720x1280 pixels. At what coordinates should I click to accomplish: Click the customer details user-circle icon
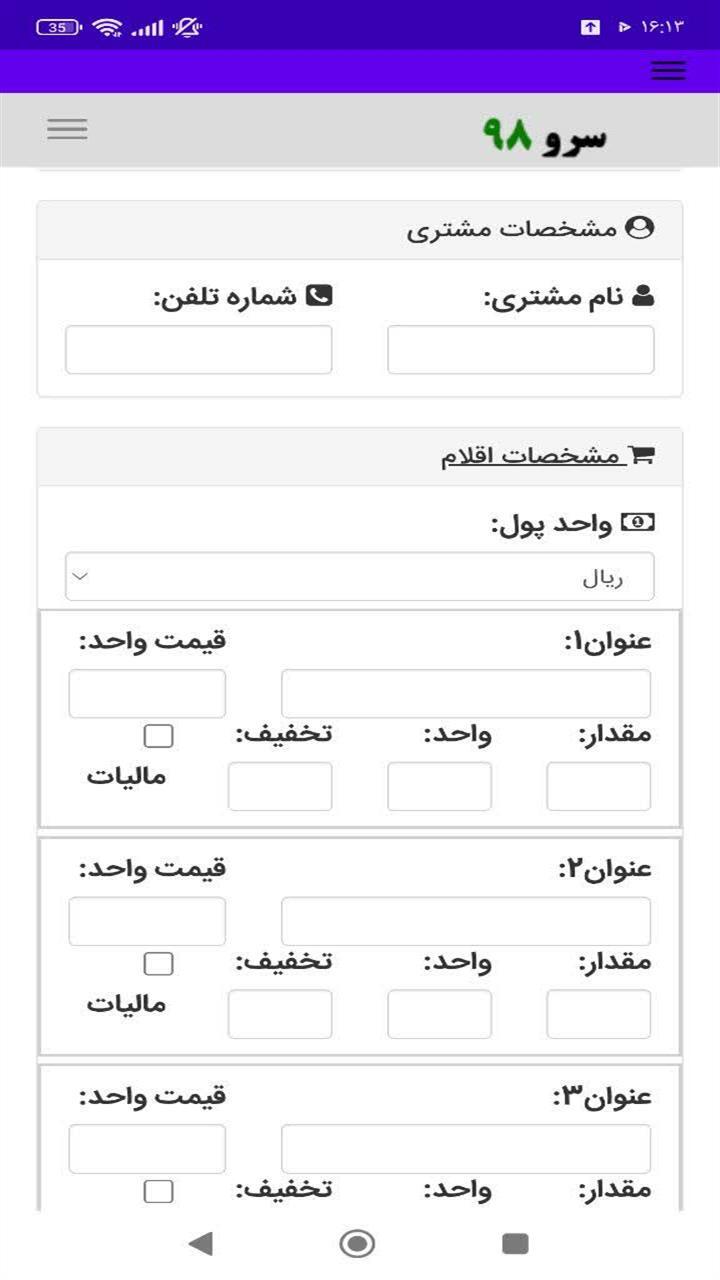tap(639, 228)
